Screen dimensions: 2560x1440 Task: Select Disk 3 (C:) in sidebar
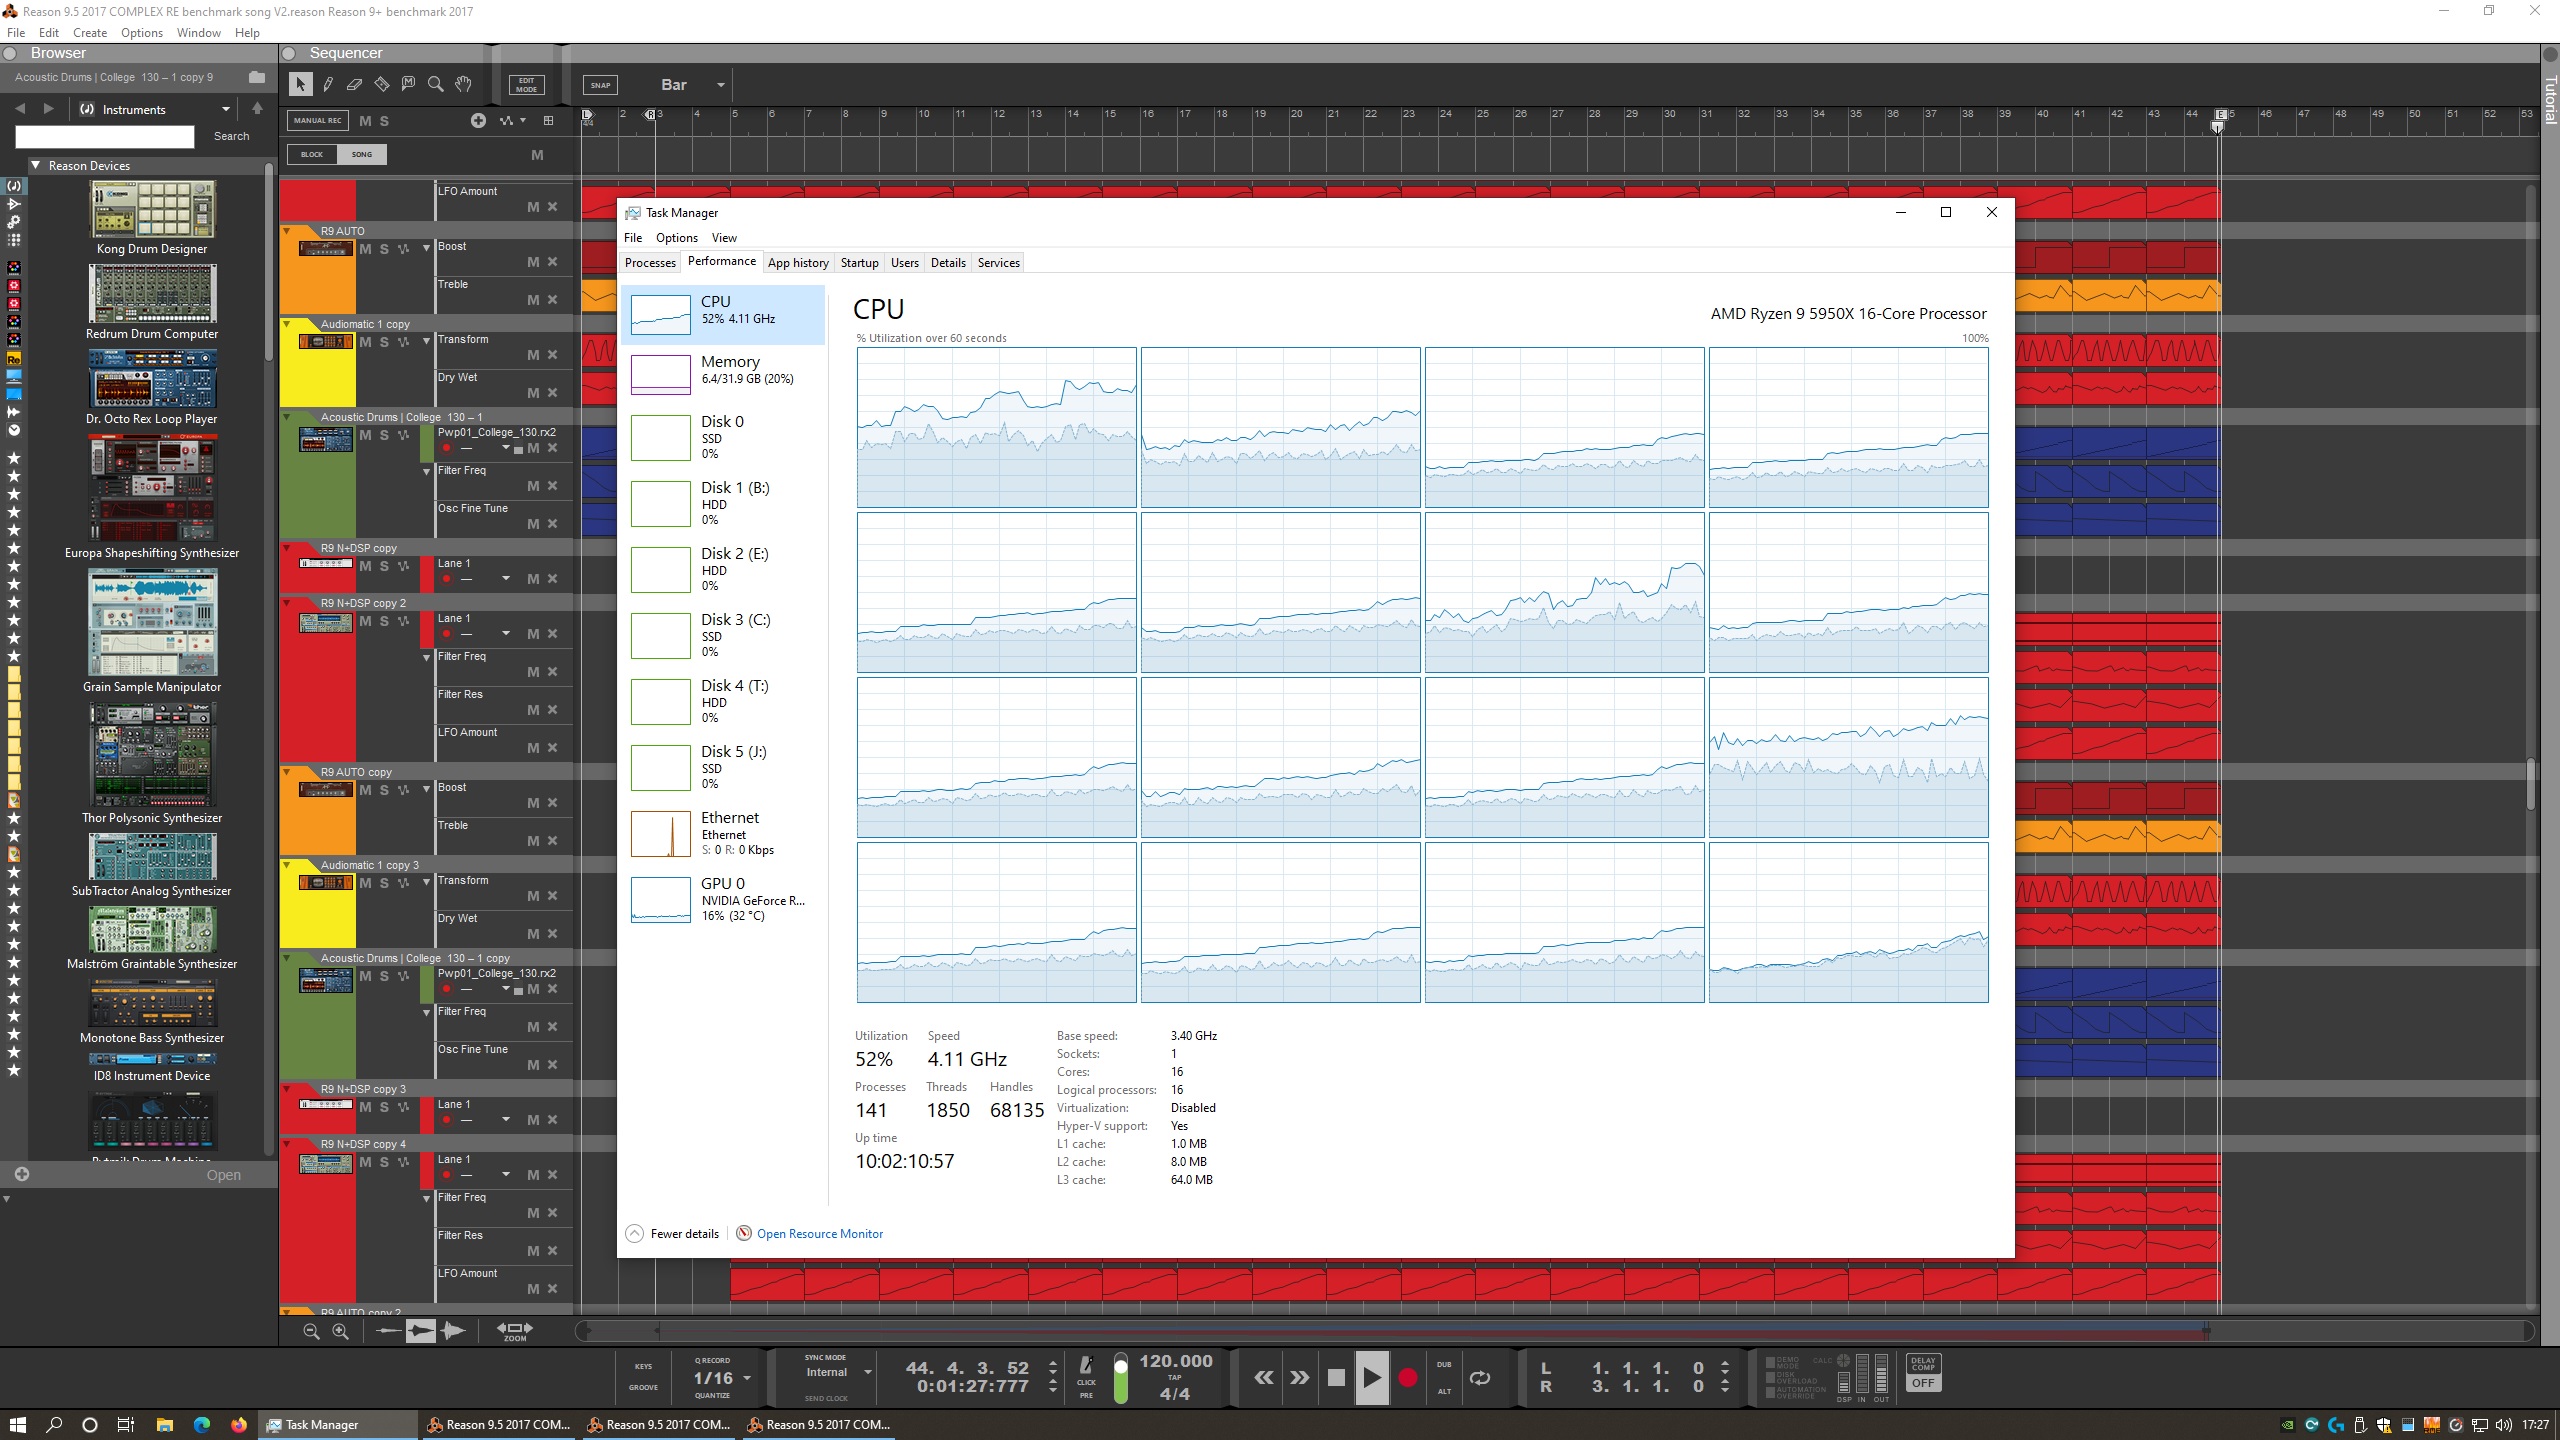[x=723, y=634]
